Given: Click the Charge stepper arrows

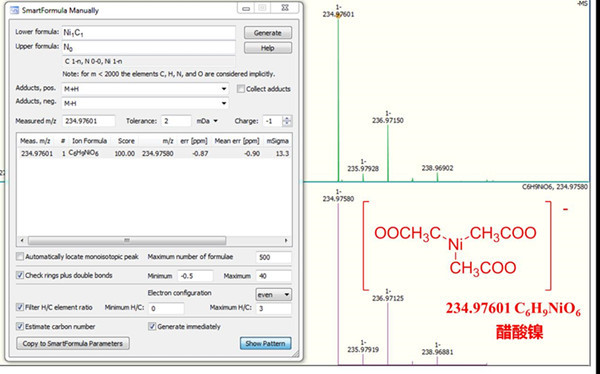Looking at the screenshot, I should 287,121.
